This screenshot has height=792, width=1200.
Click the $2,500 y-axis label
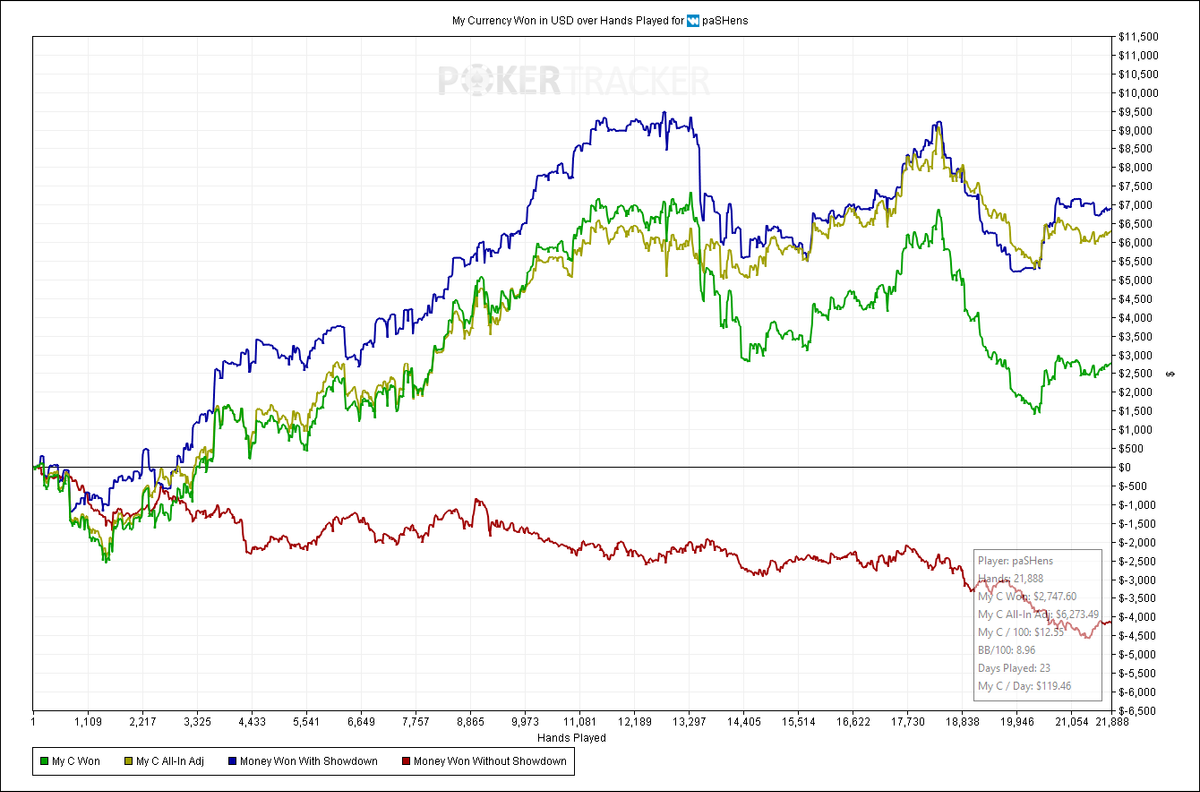[x=1136, y=373]
